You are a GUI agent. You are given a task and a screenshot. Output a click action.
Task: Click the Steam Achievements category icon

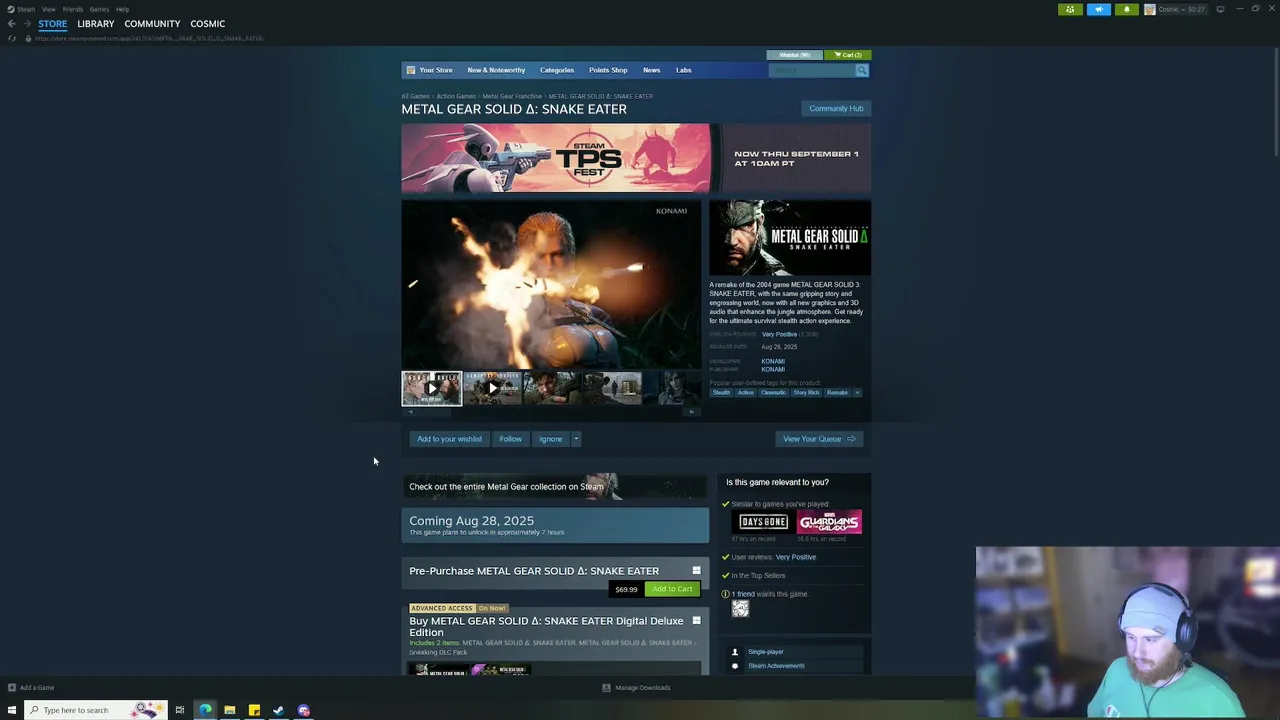(735, 666)
